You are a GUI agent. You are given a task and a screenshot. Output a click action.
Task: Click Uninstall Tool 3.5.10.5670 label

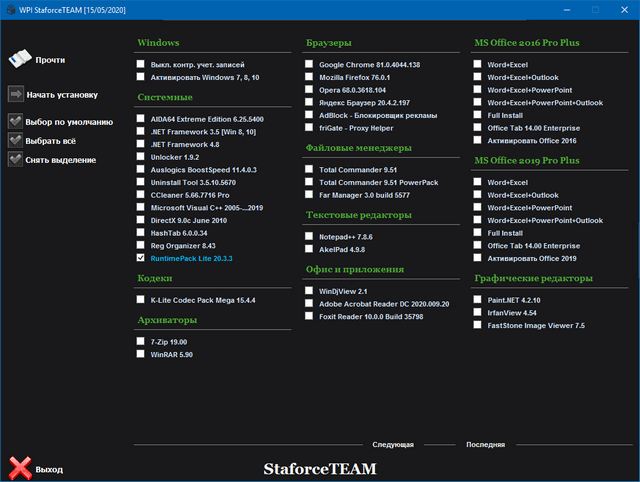[x=193, y=182]
